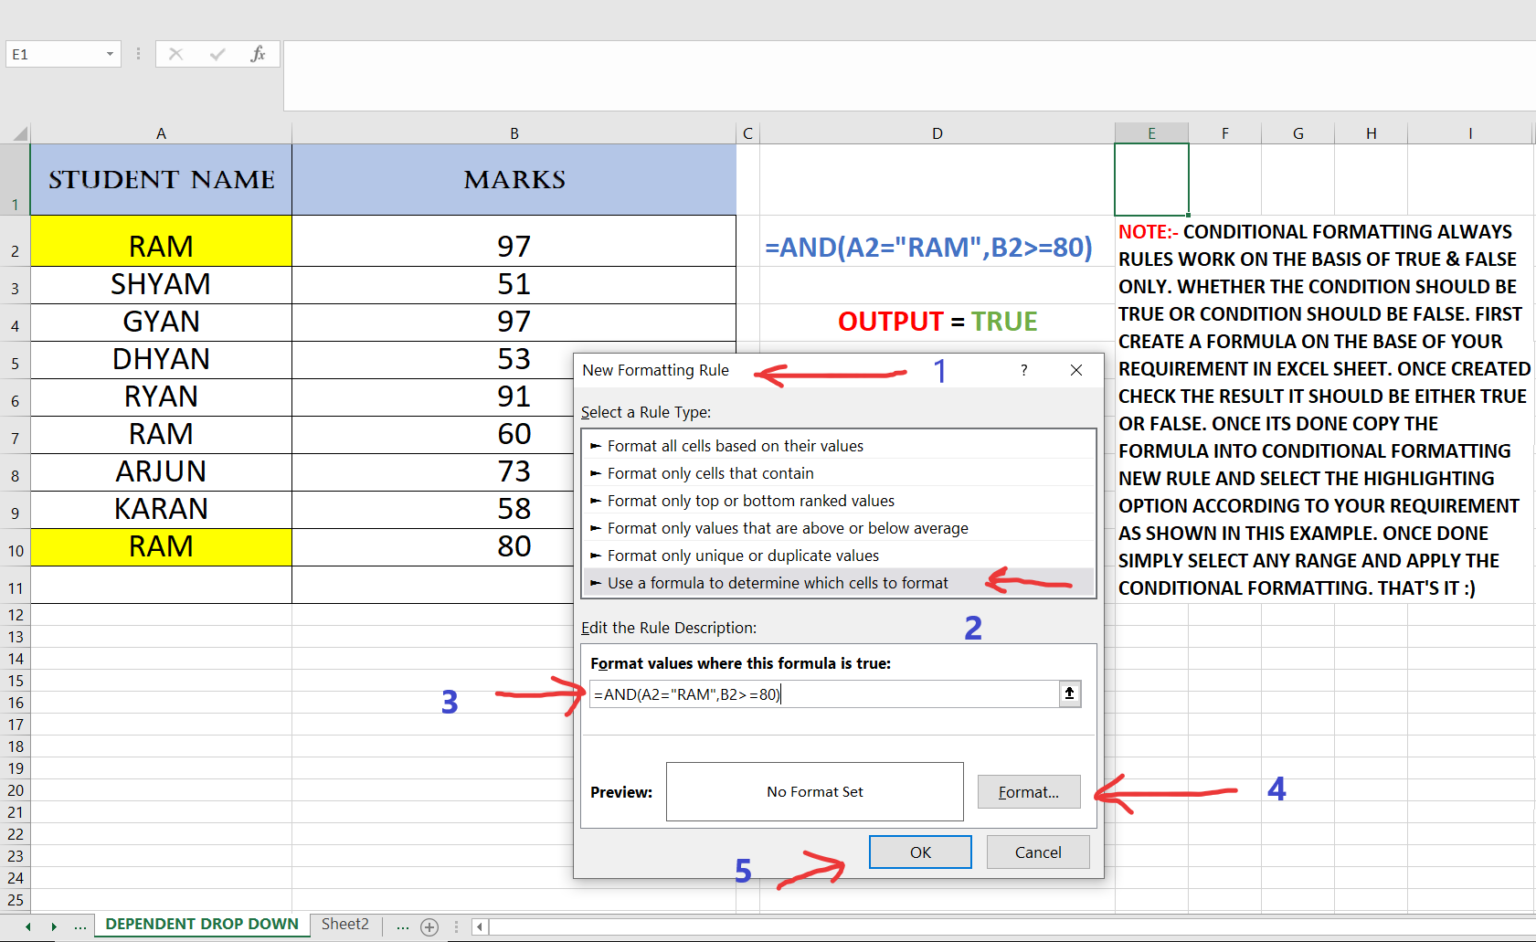Click the NOTE conditional formatting text block
The height and width of the screenshot is (942, 1536).
pyautogui.click(x=1324, y=410)
